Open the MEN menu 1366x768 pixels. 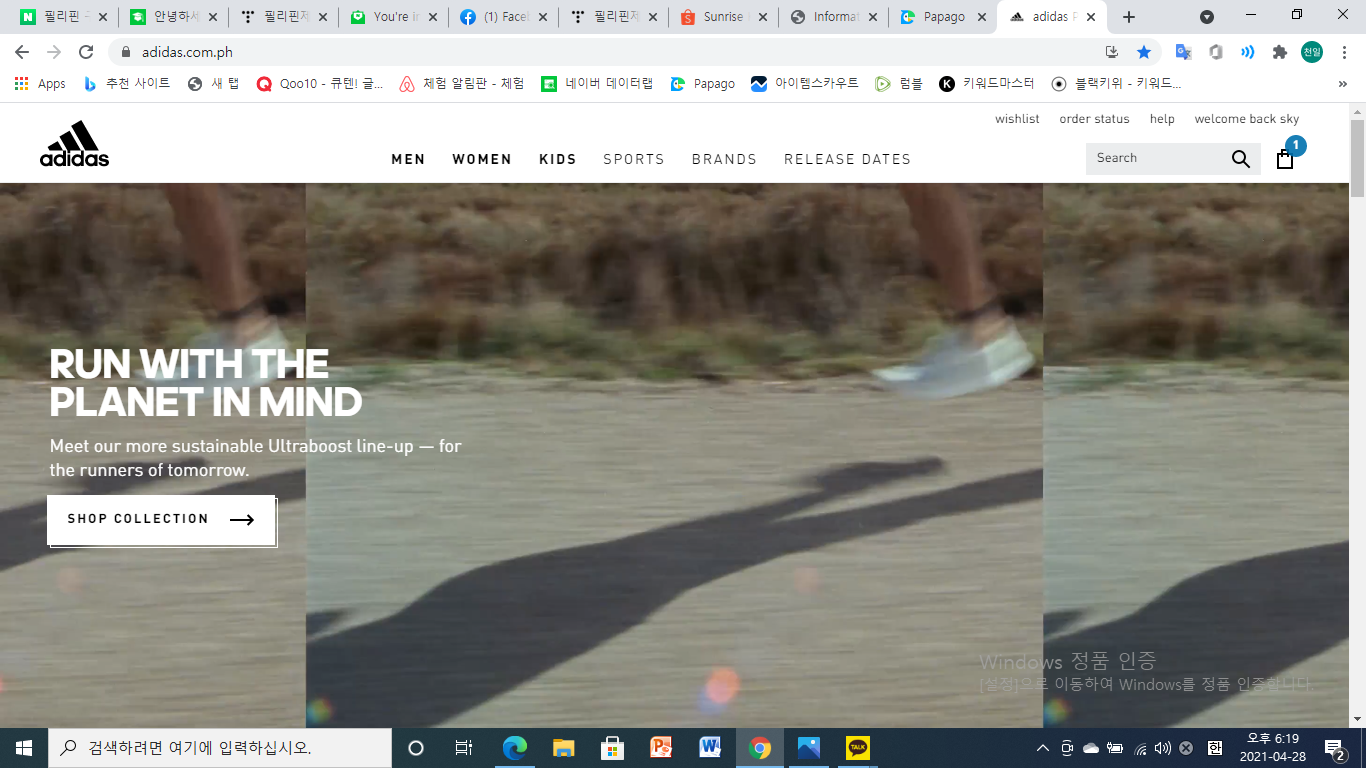tap(408, 159)
